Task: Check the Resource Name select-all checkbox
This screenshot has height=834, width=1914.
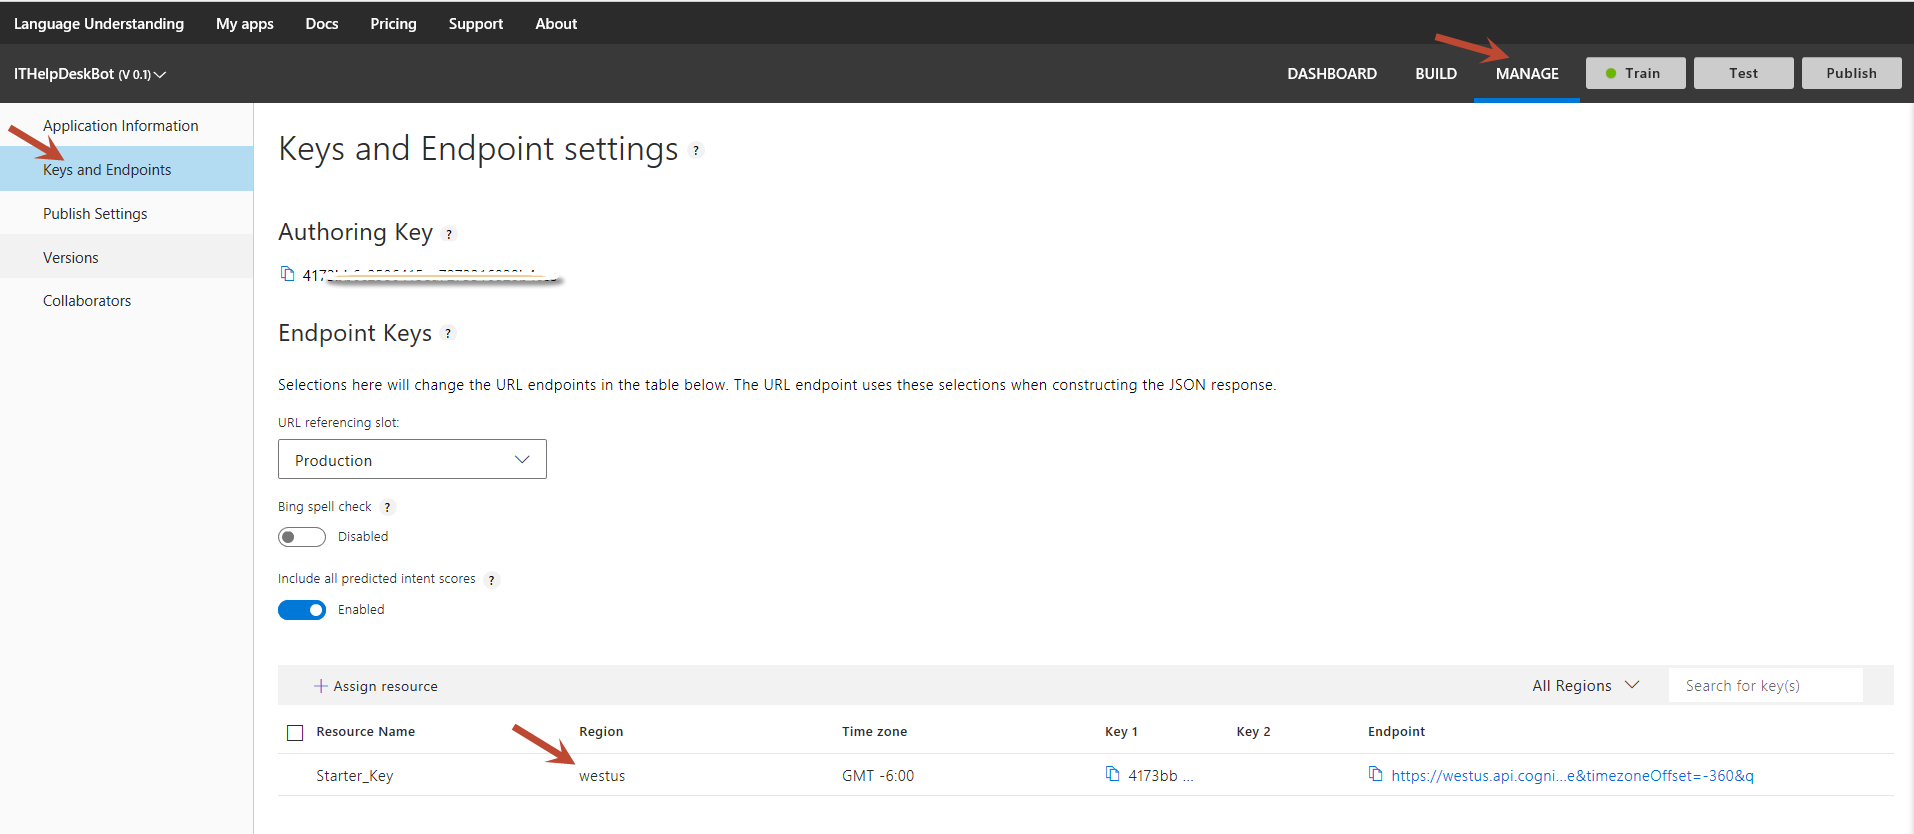Action: [x=295, y=733]
